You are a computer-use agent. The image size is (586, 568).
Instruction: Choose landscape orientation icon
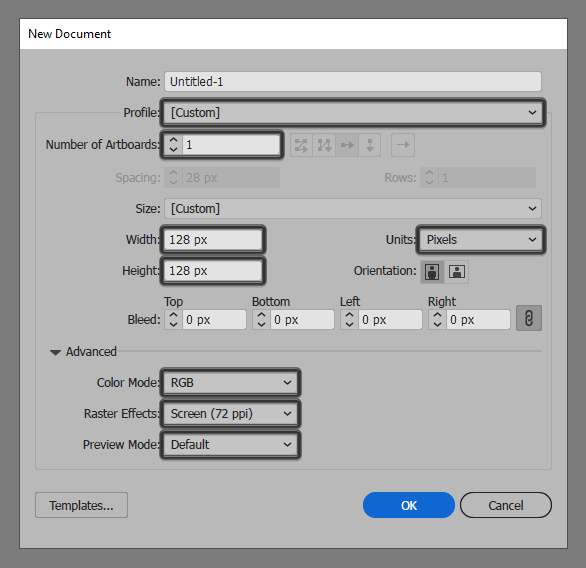[457, 271]
